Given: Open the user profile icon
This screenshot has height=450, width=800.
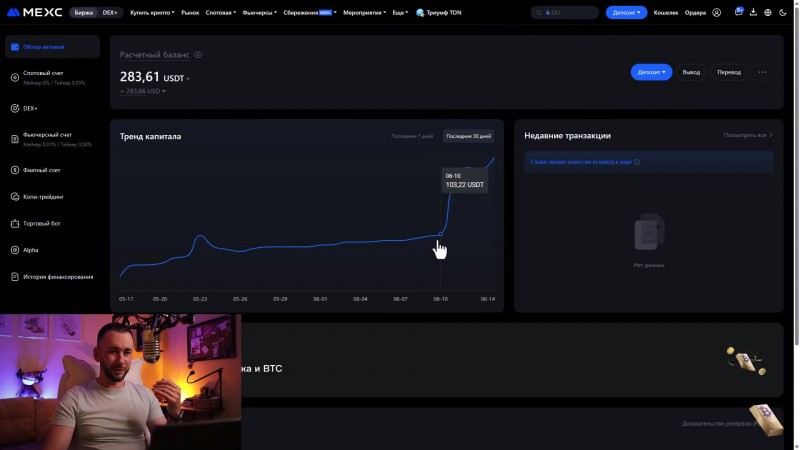Looking at the screenshot, I should pyautogui.click(x=716, y=13).
